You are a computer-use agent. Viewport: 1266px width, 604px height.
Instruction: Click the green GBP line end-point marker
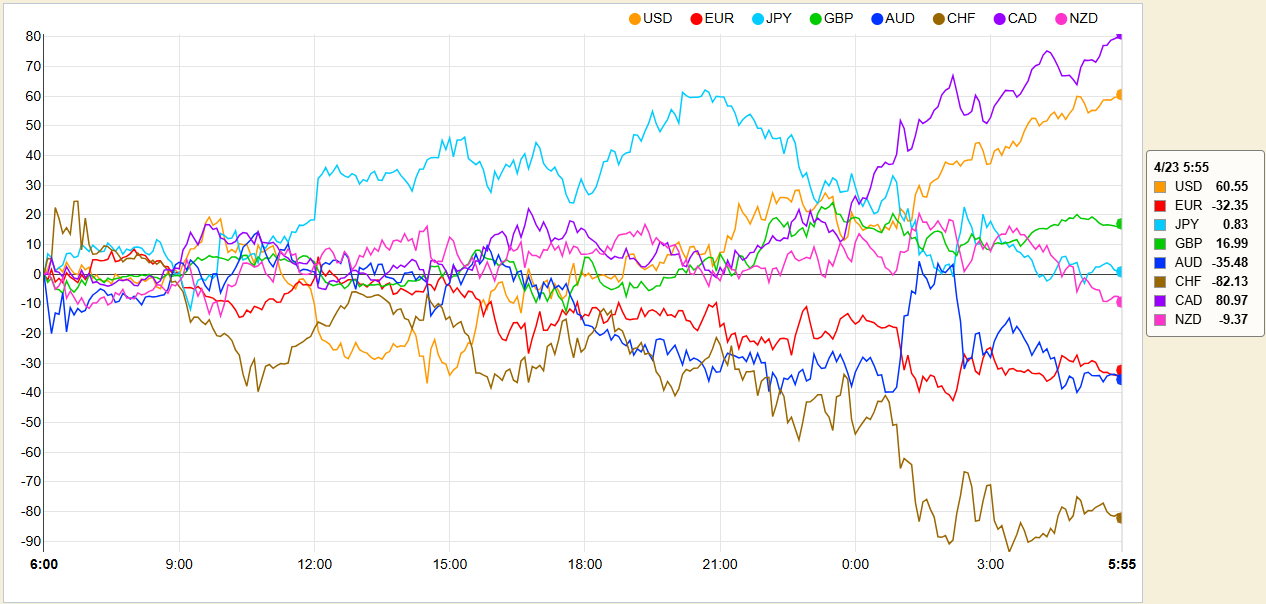(1120, 223)
